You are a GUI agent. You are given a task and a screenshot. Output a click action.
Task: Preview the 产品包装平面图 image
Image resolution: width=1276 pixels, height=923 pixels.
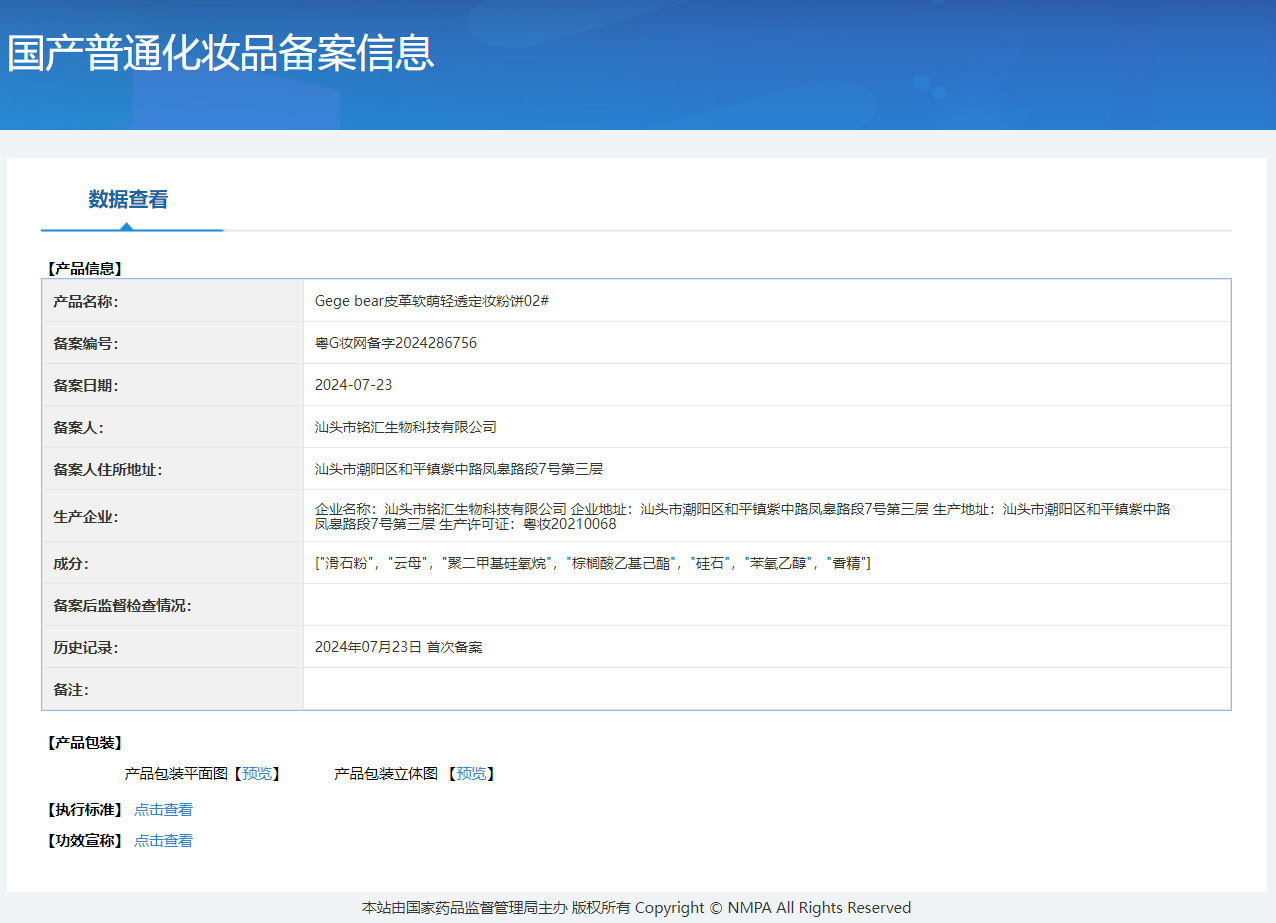tap(257, 773)
